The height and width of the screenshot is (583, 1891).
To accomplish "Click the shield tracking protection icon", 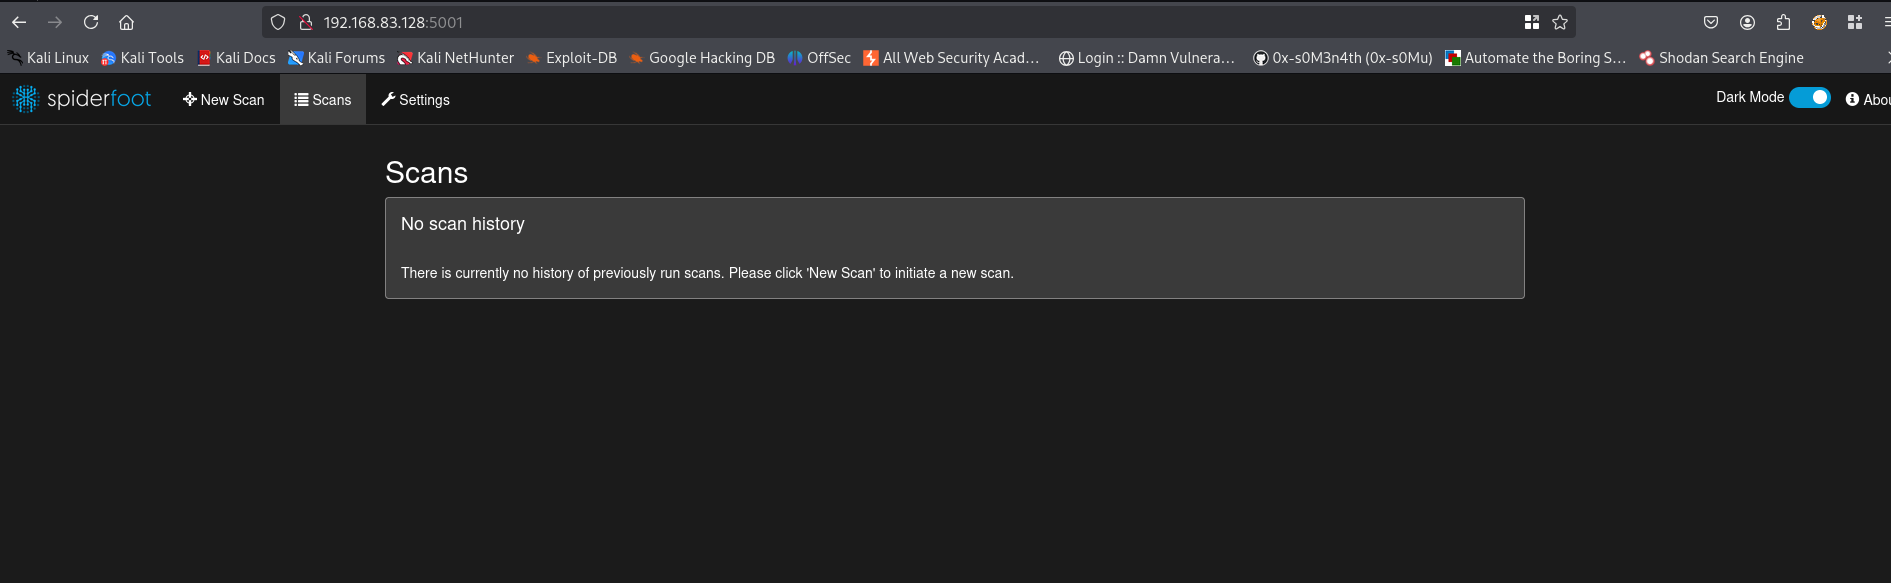I will pyautogui.click(x=278, y=22).
